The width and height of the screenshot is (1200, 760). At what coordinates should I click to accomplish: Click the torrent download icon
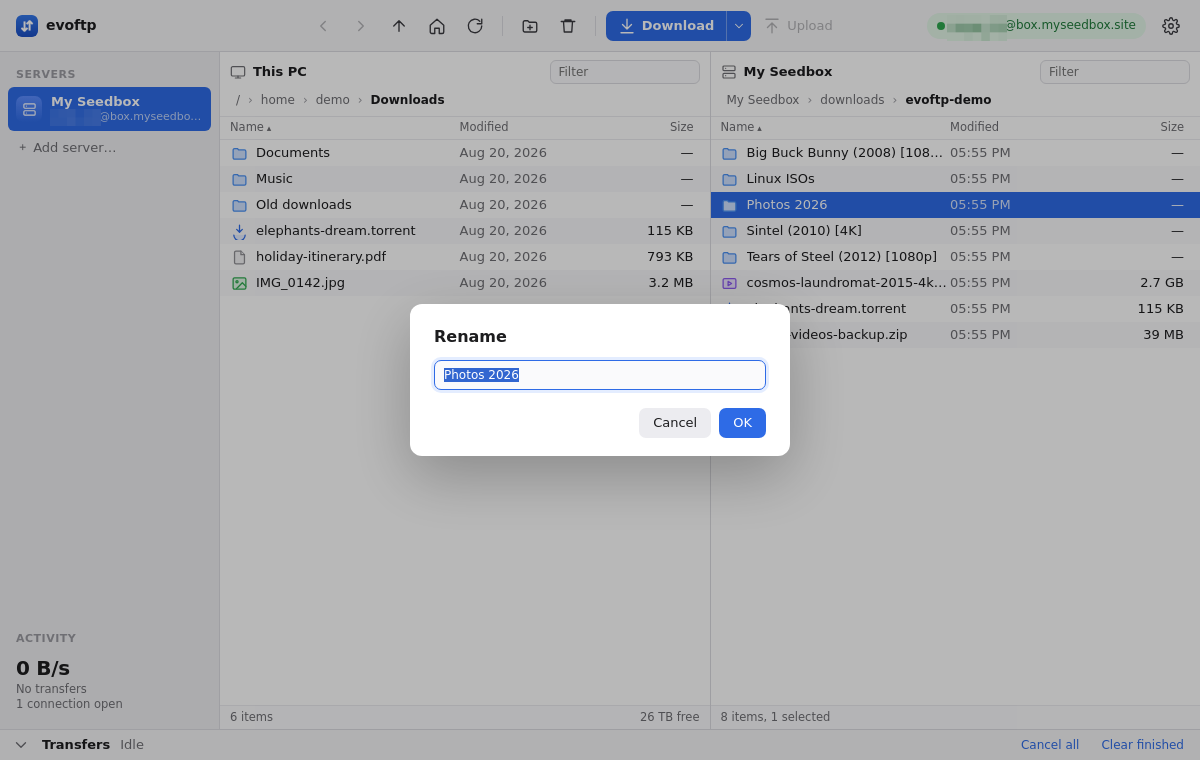point(239,232)
